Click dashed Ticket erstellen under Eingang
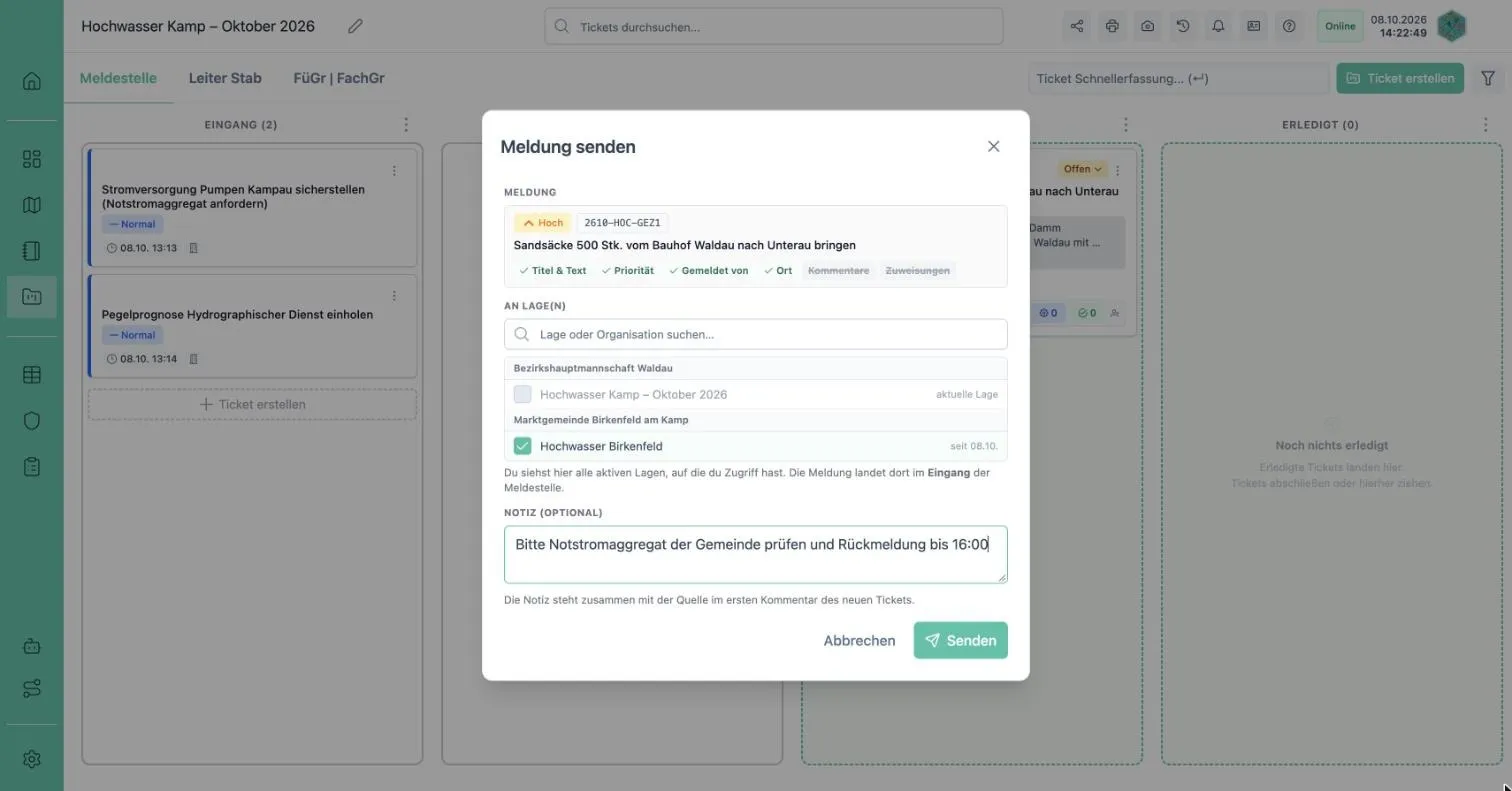Viewport: 1512px width, 791px height. click(x=252, y=404)
